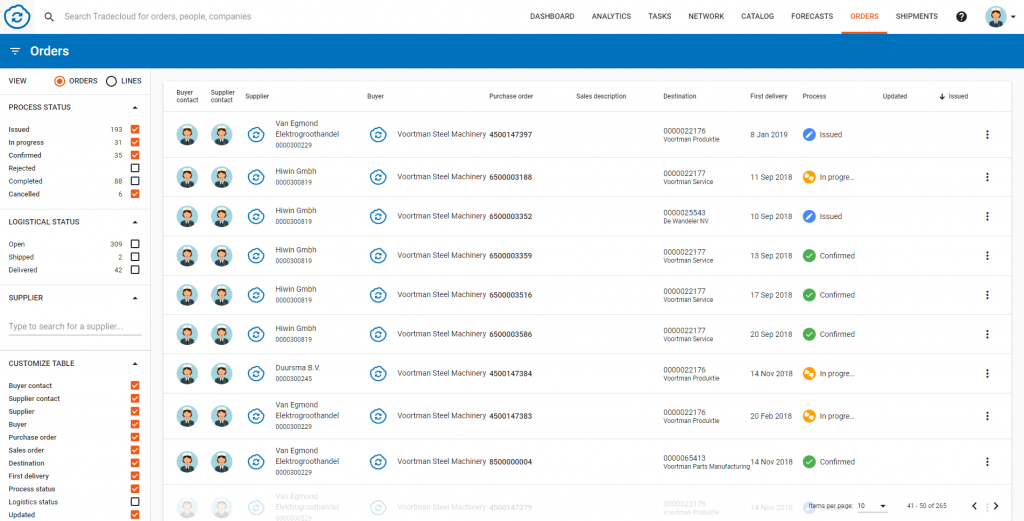
Task: Click the Tradecloud logo icon
Action: pos(17,16)
